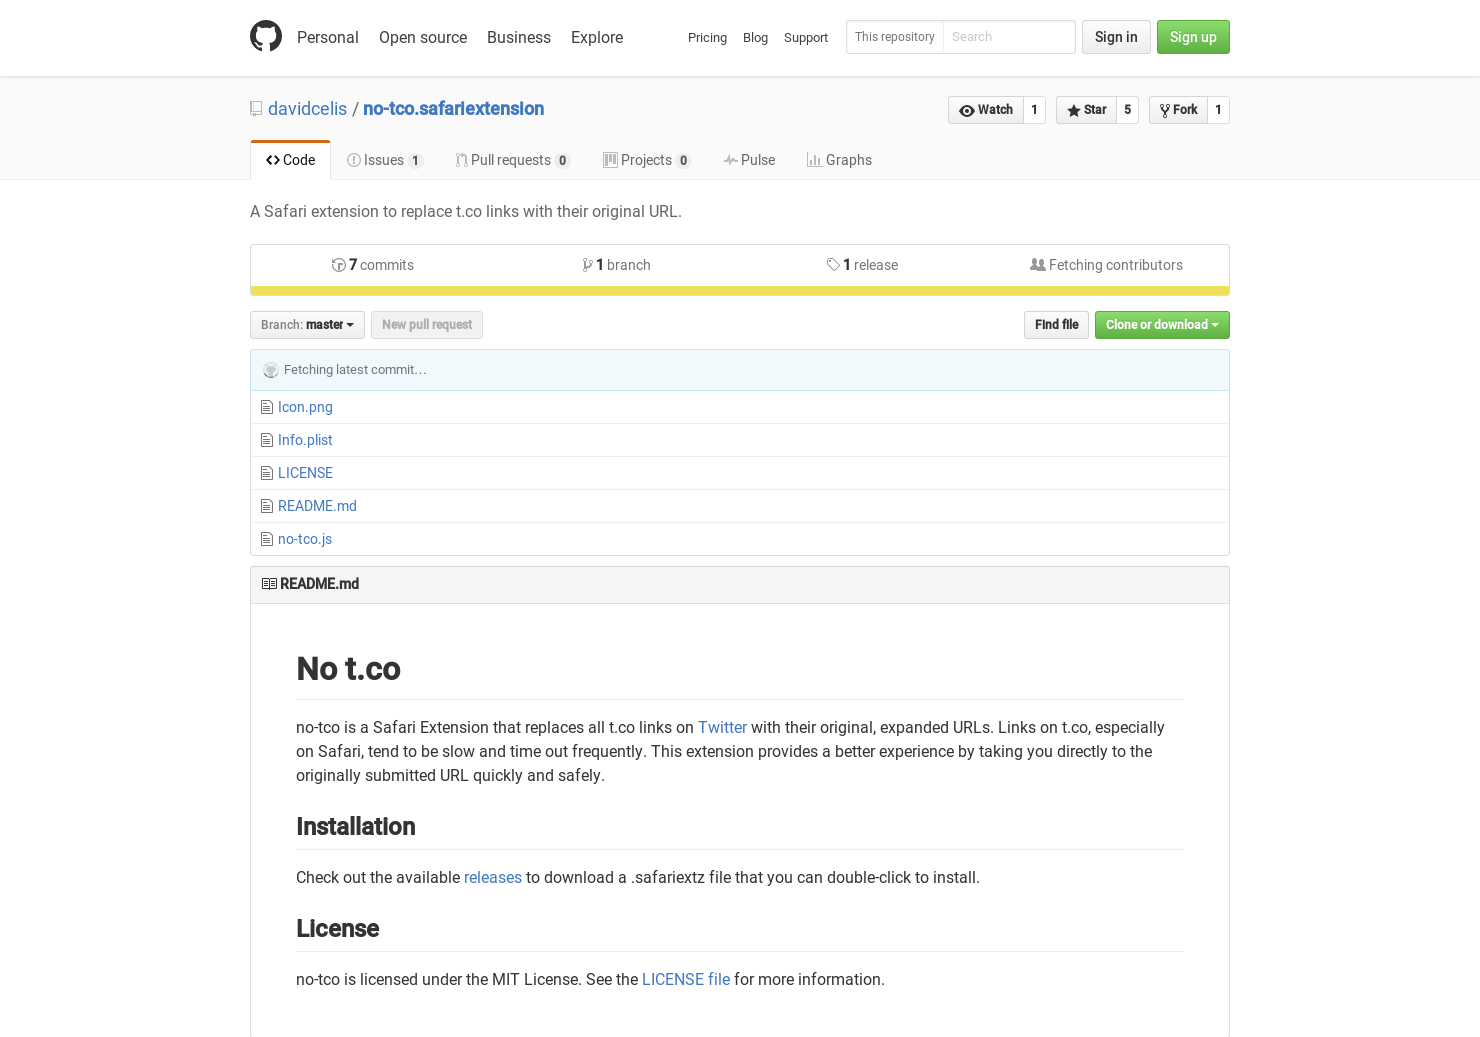Click the file icon next to Info.plist
Screen dimensions: 1480x1037
267,440
